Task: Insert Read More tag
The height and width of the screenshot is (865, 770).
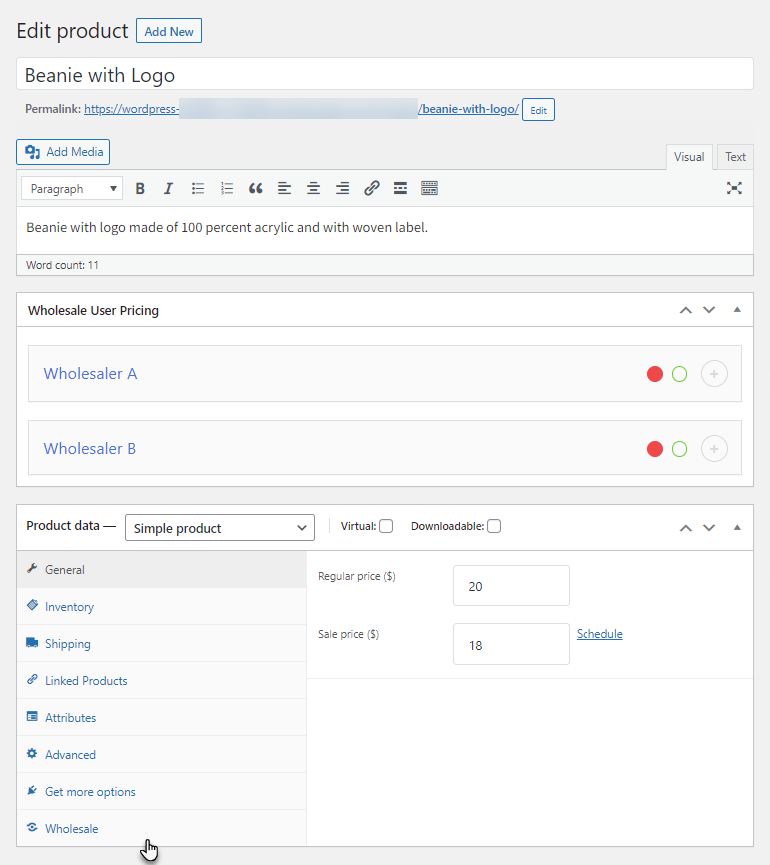Action: click(400, 189)
